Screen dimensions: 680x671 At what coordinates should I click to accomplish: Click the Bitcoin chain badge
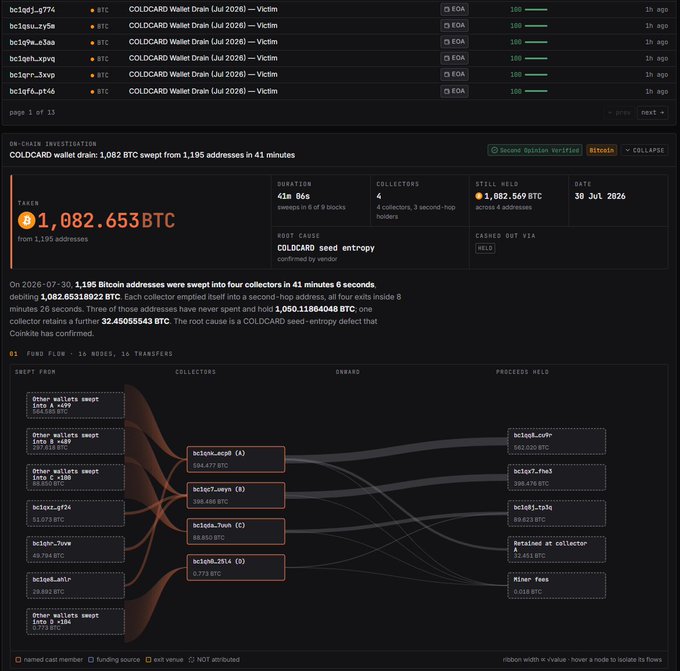tap(602, 150)
